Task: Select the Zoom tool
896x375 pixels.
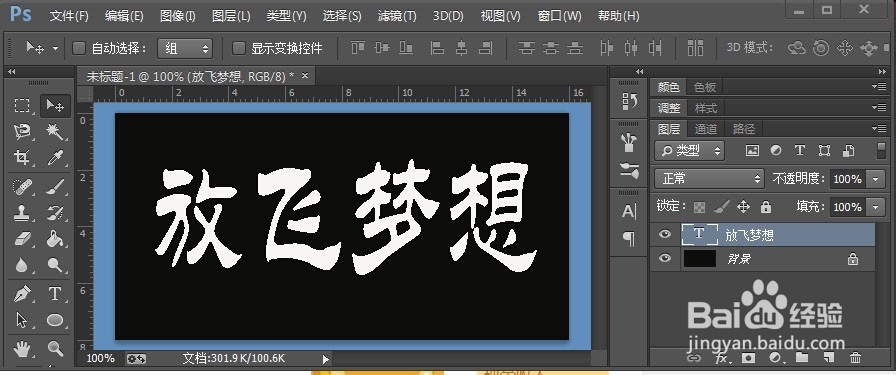Action: (x=55, y=348)
